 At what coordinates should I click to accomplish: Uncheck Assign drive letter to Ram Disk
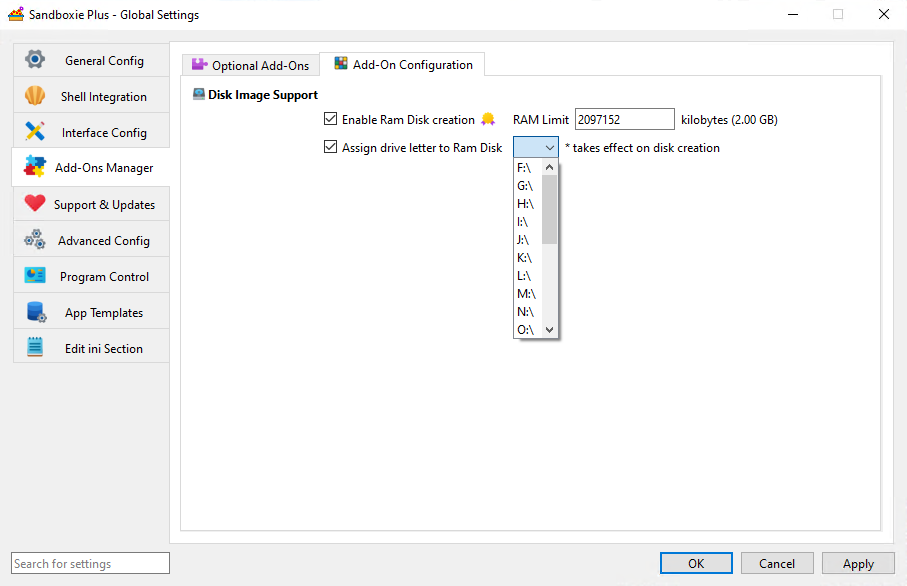[x=331, y=147]
